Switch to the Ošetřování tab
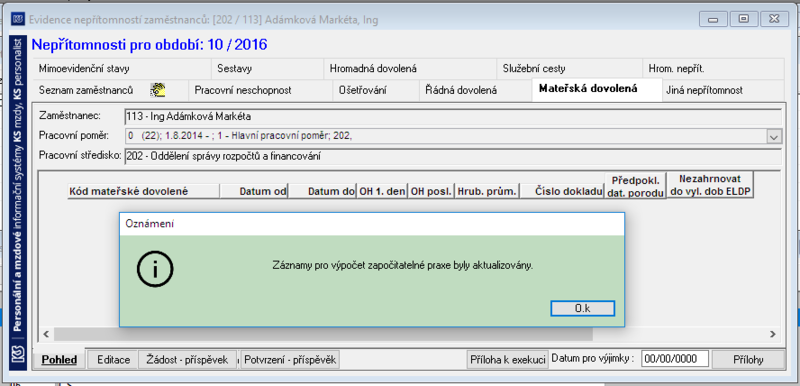Viewport: 800px width, 386px height. [376, 90]
